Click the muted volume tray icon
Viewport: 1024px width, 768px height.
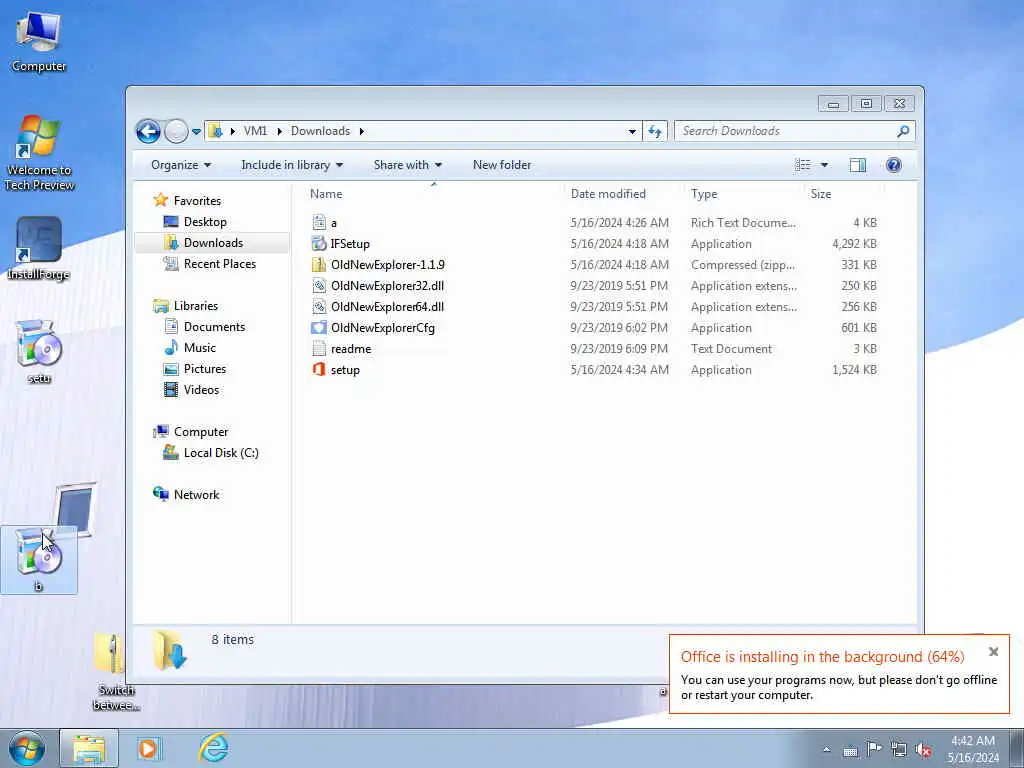click(x=923, y=750)
